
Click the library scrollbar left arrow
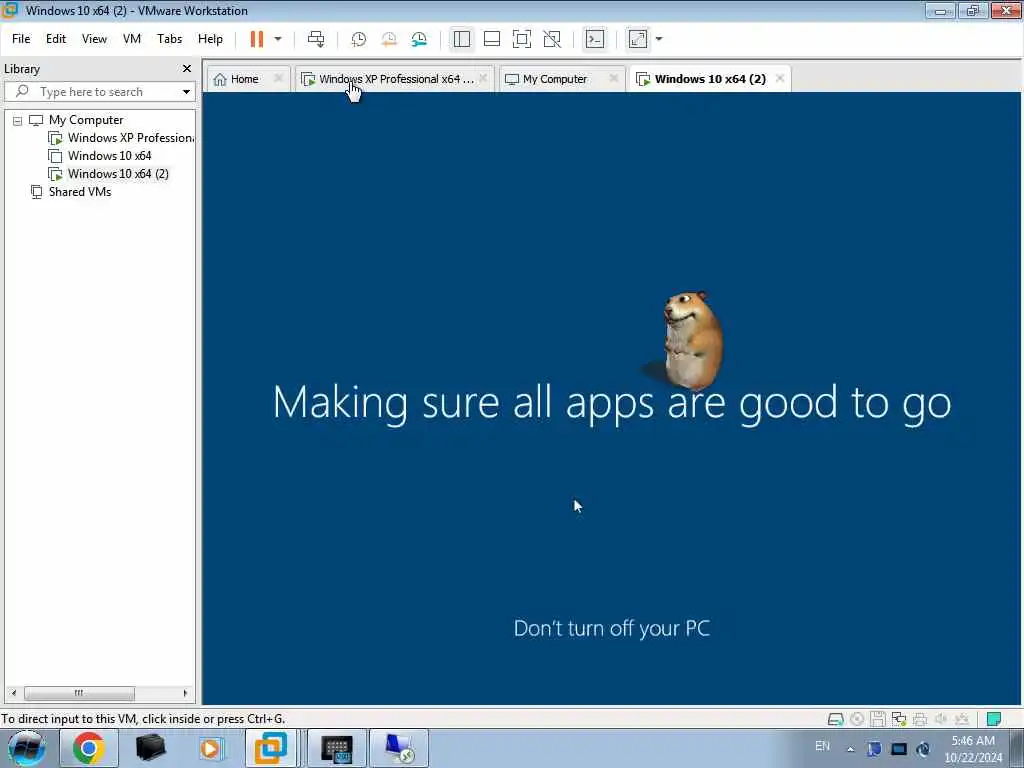(x=14, y=693)
